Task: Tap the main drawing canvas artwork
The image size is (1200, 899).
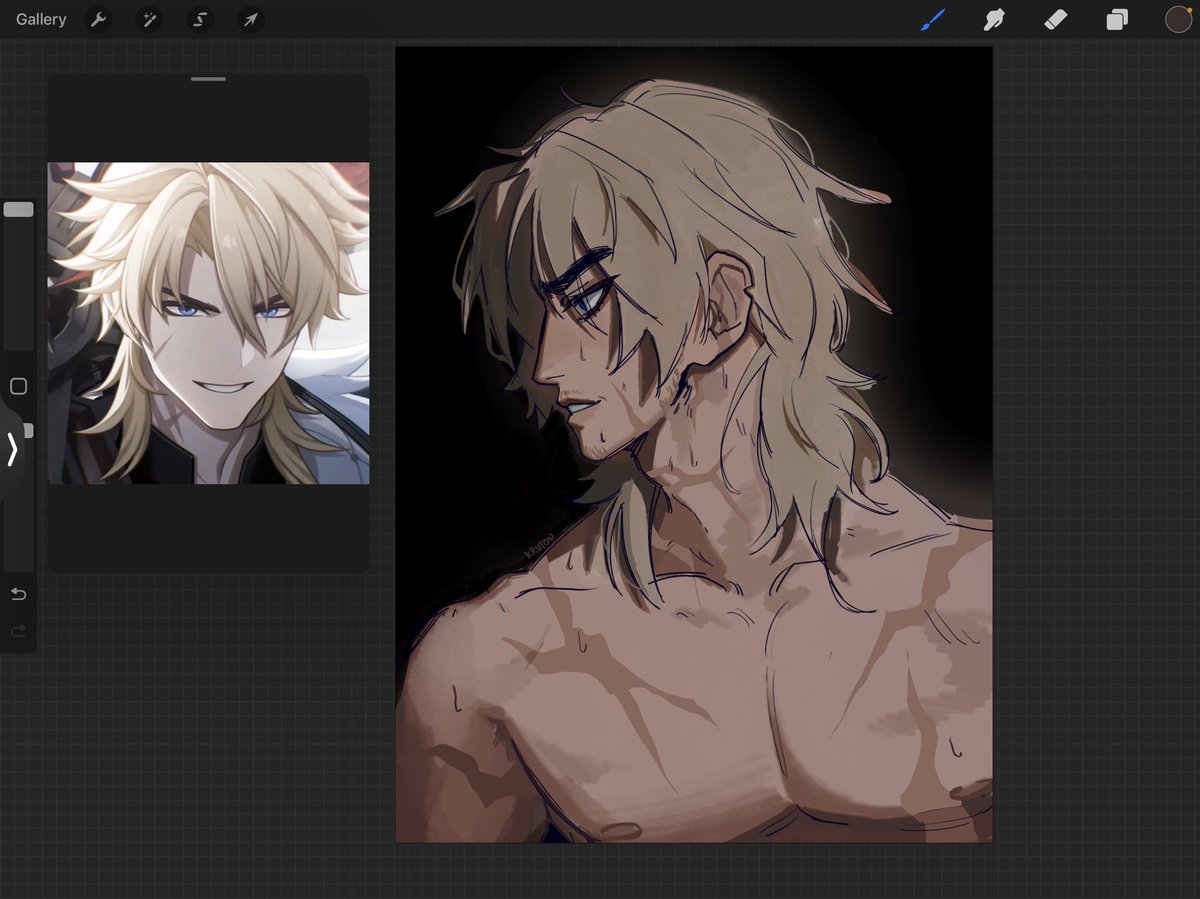Action: [694, 444]
